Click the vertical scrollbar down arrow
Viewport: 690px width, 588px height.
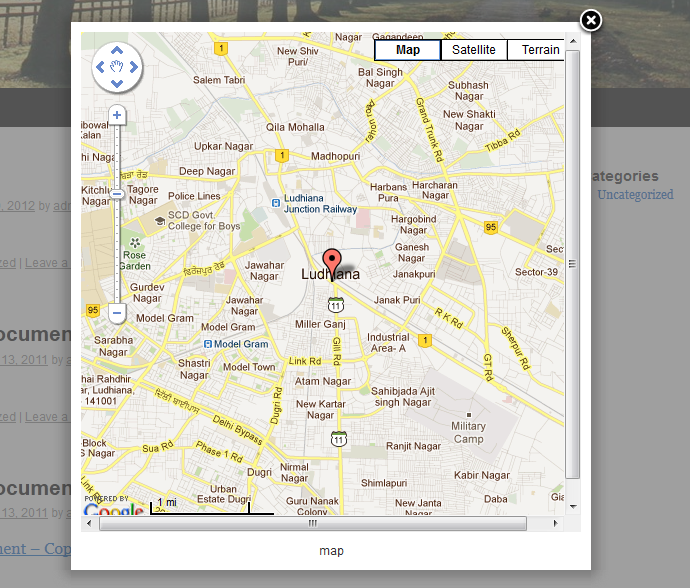(573, 507)
